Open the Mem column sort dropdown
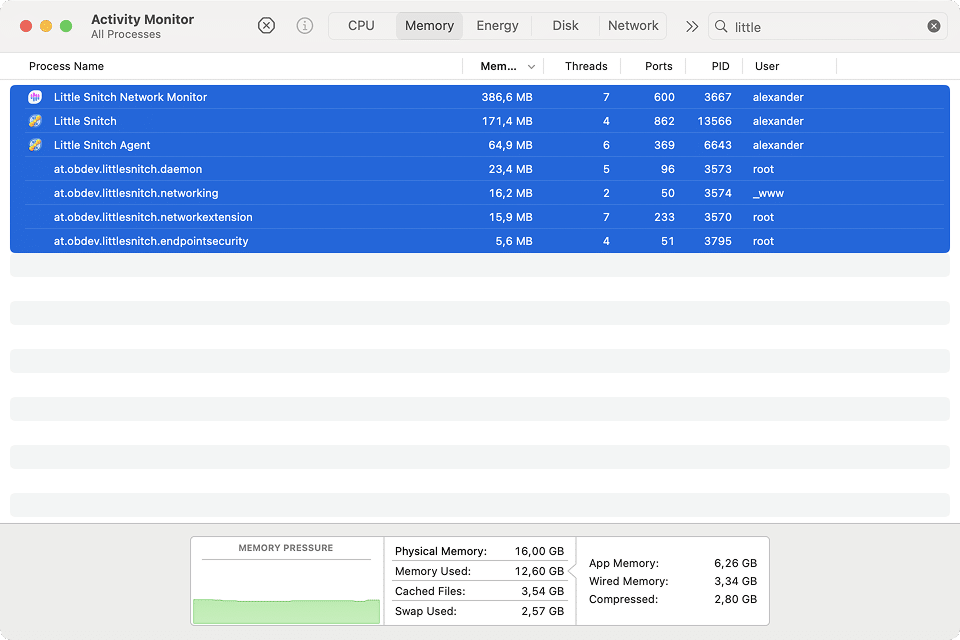Image resolution: width=960 pixels, height=640 pixels. (x=532, y=66)
